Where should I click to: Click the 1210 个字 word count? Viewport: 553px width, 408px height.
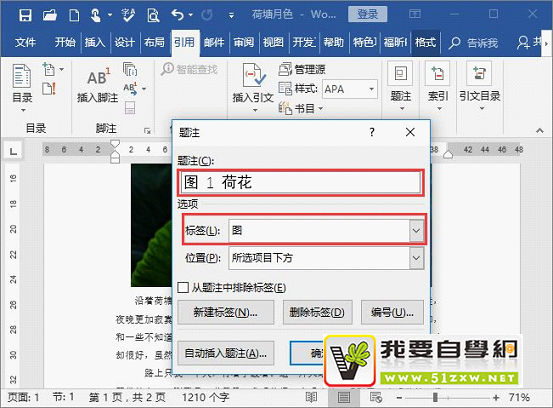point(206,397)
